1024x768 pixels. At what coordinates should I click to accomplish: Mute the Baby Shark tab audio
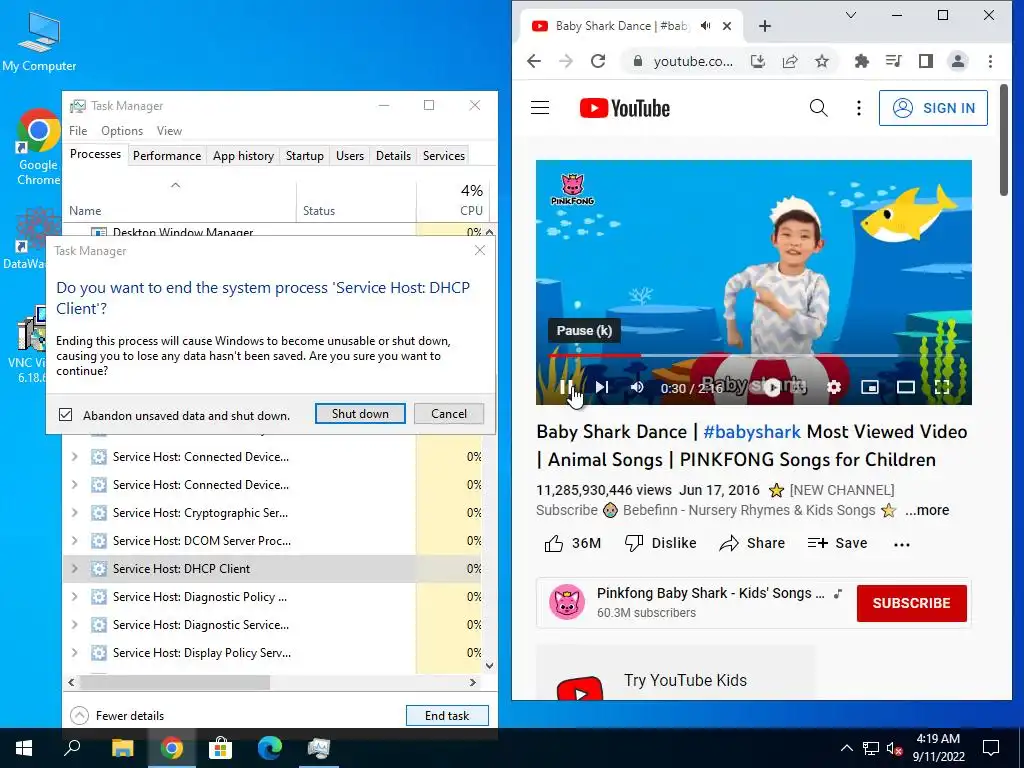click(705, 26)
